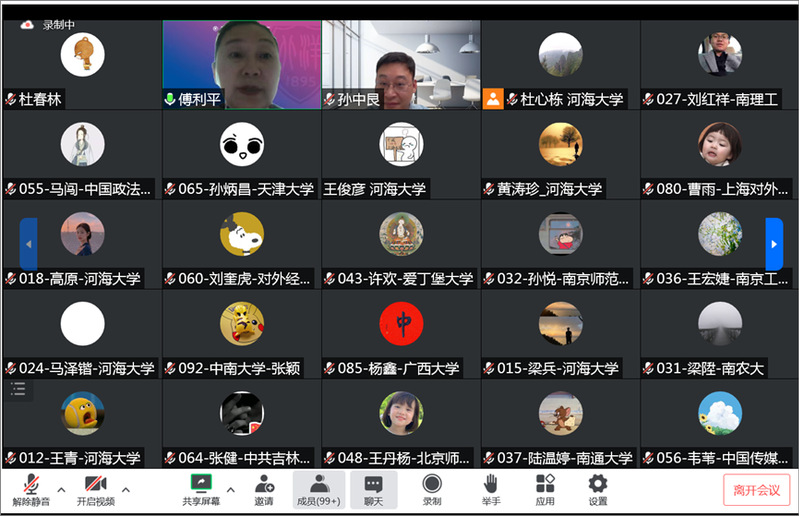Click the 解除静音 microphone icon
Screen dimensions: 799x516
click(31, 484)
